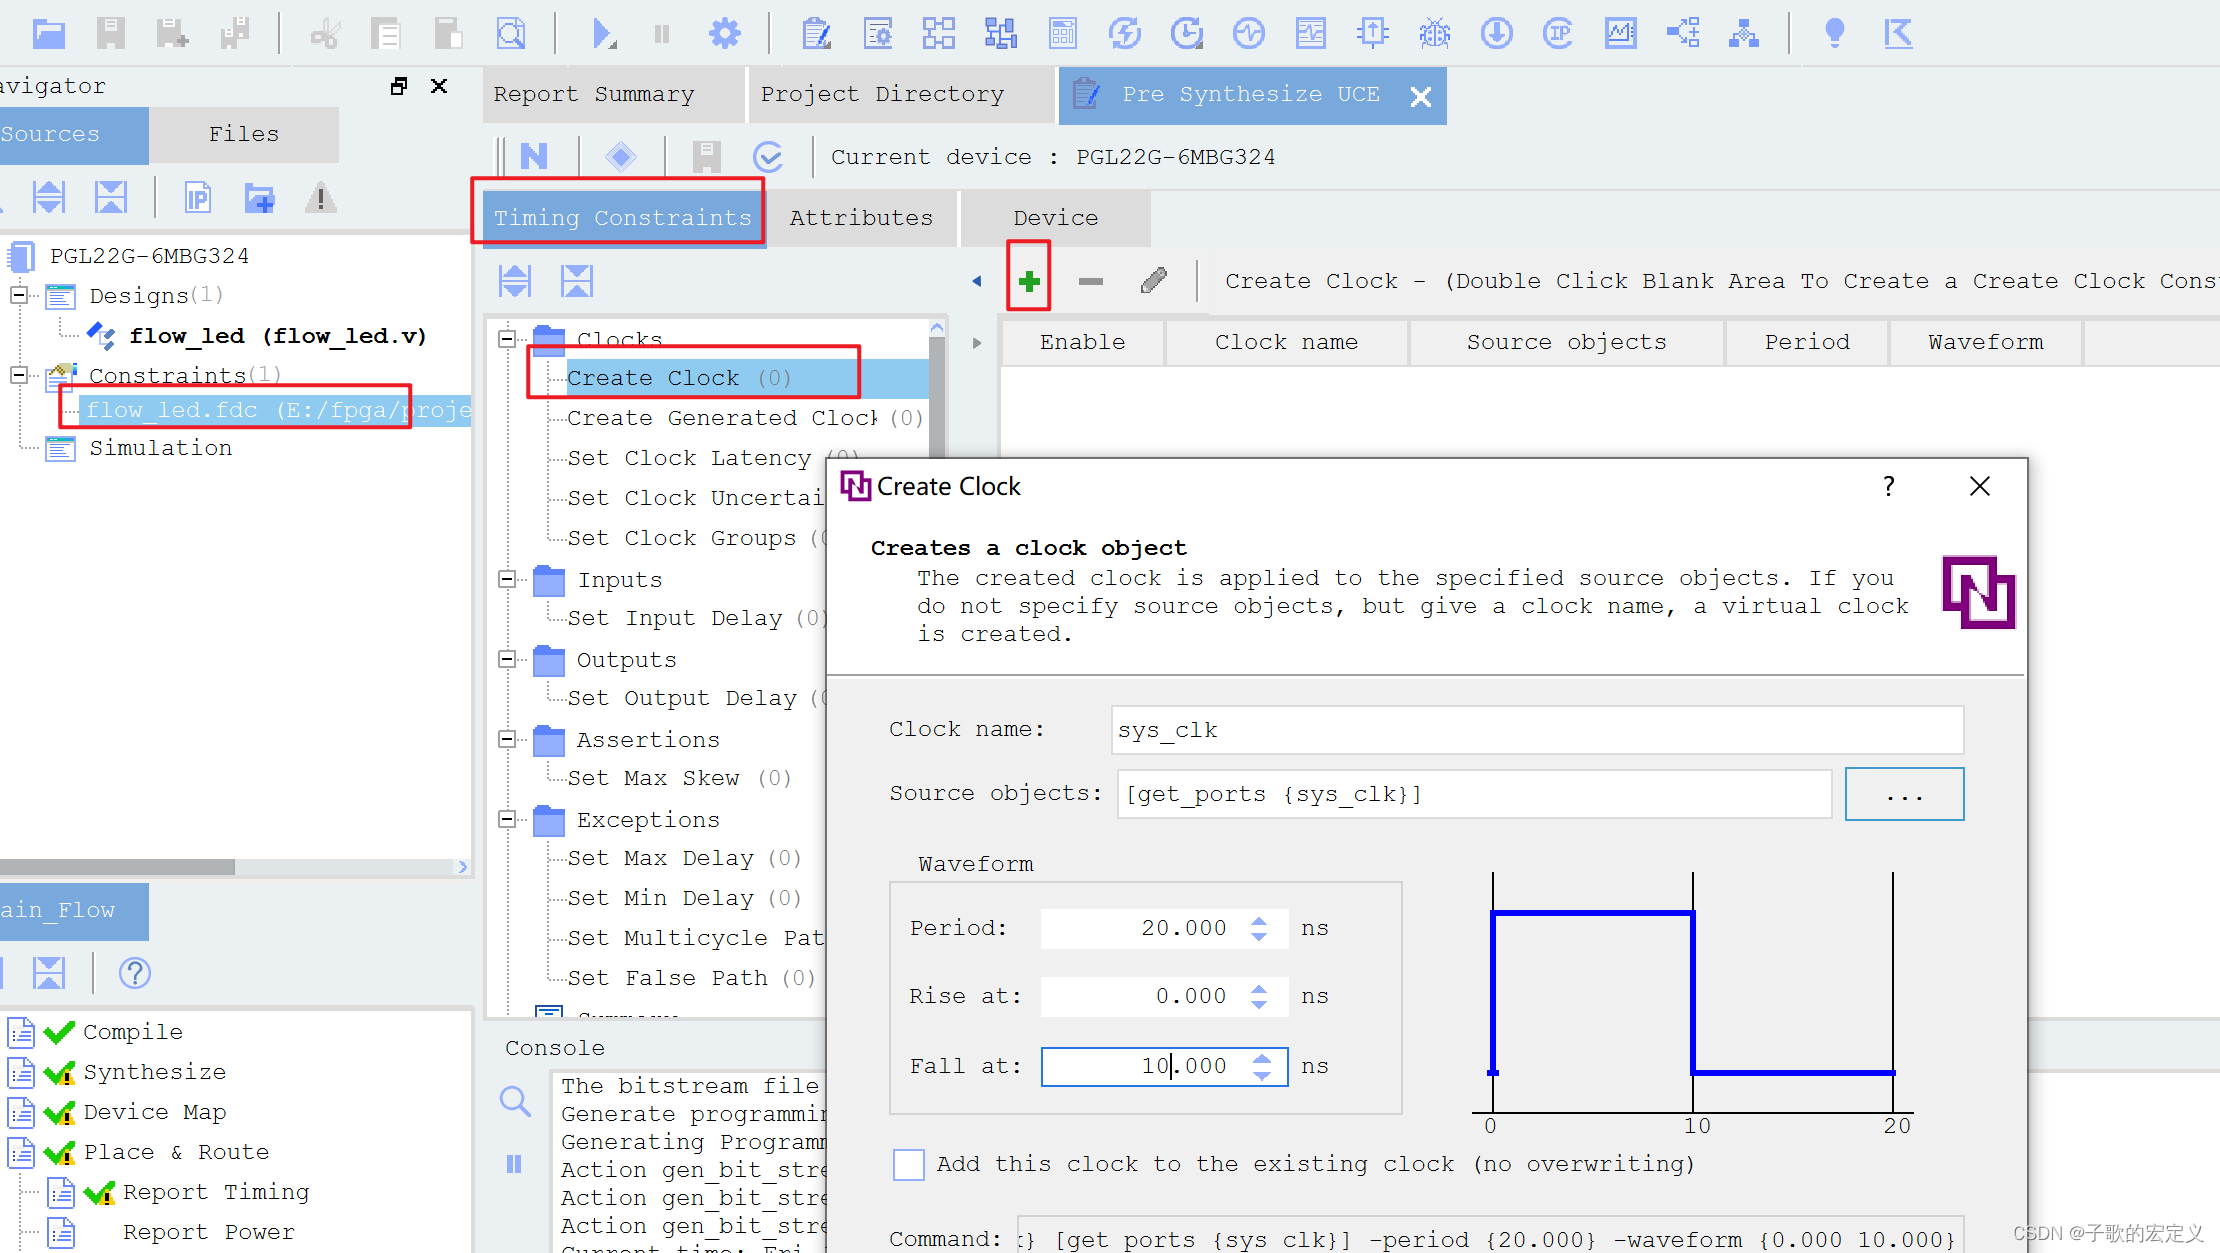Select Create Generated Clock tree item
This screenshot has height=1253, width=2220.
coord(745,418)
